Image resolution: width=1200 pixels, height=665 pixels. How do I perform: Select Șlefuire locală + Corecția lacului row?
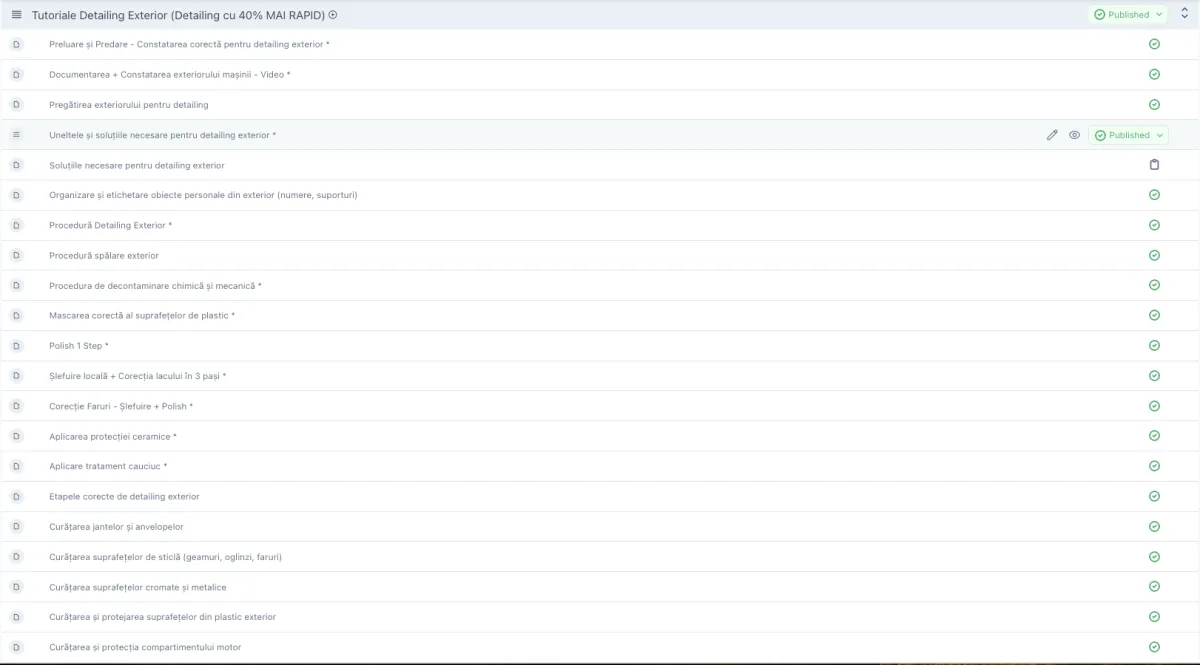click(x=138, y=376)
